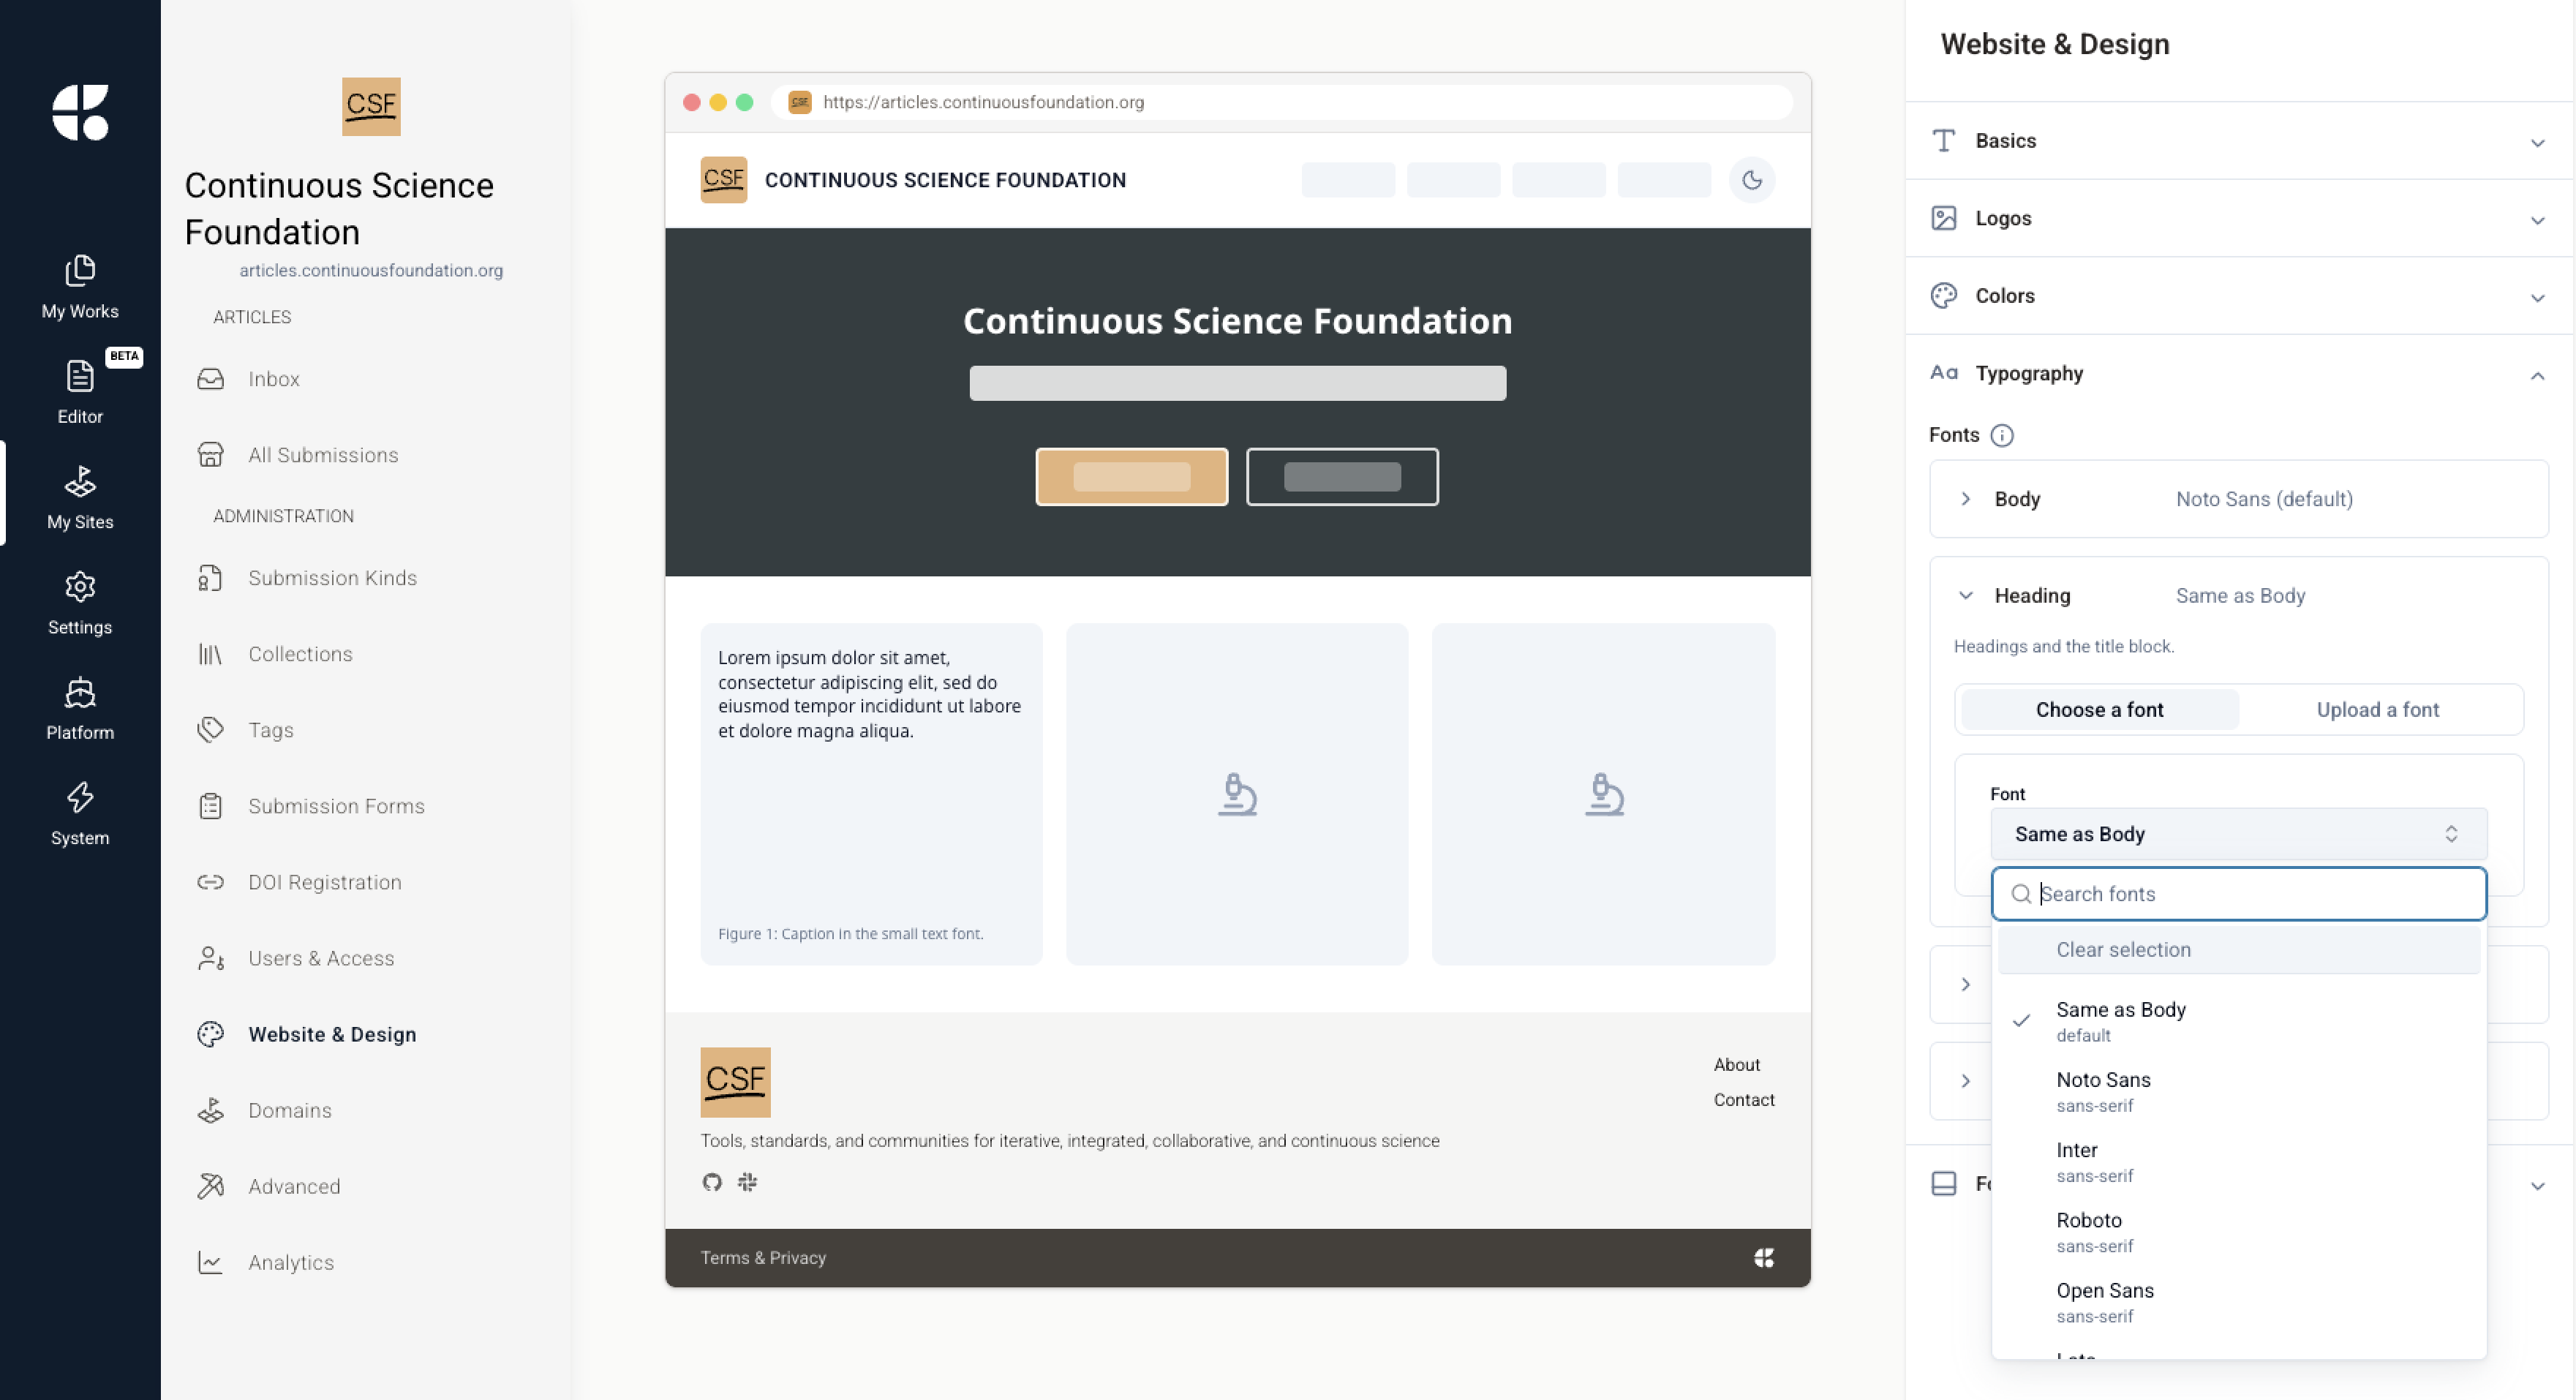Open DOI Registration page
The height and width of the screenshot is (1400, 2576).
pos(366,882)
